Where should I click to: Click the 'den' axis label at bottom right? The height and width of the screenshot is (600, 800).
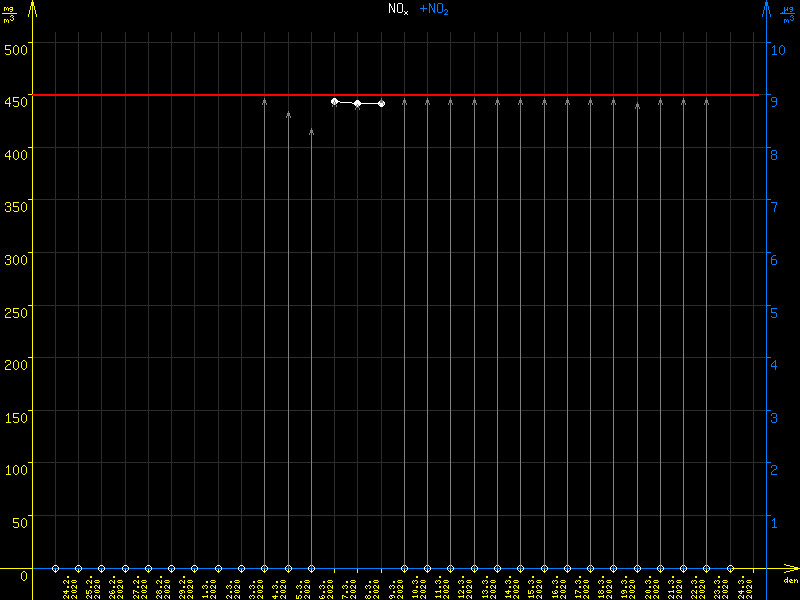click(x=789, y=581)
